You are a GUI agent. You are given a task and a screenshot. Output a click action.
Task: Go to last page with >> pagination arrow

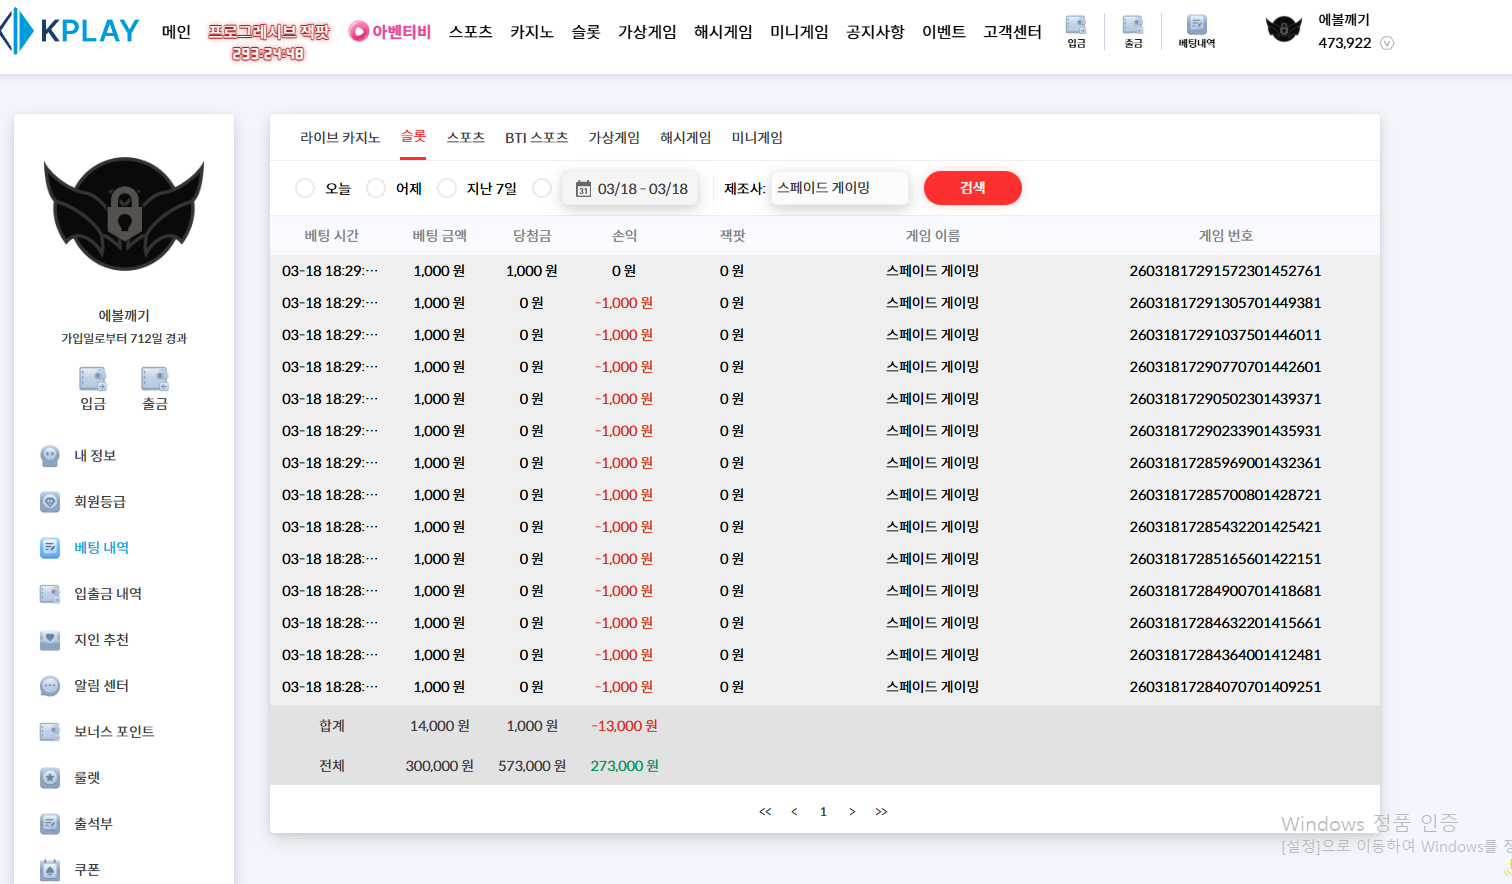tap(881, 812)
